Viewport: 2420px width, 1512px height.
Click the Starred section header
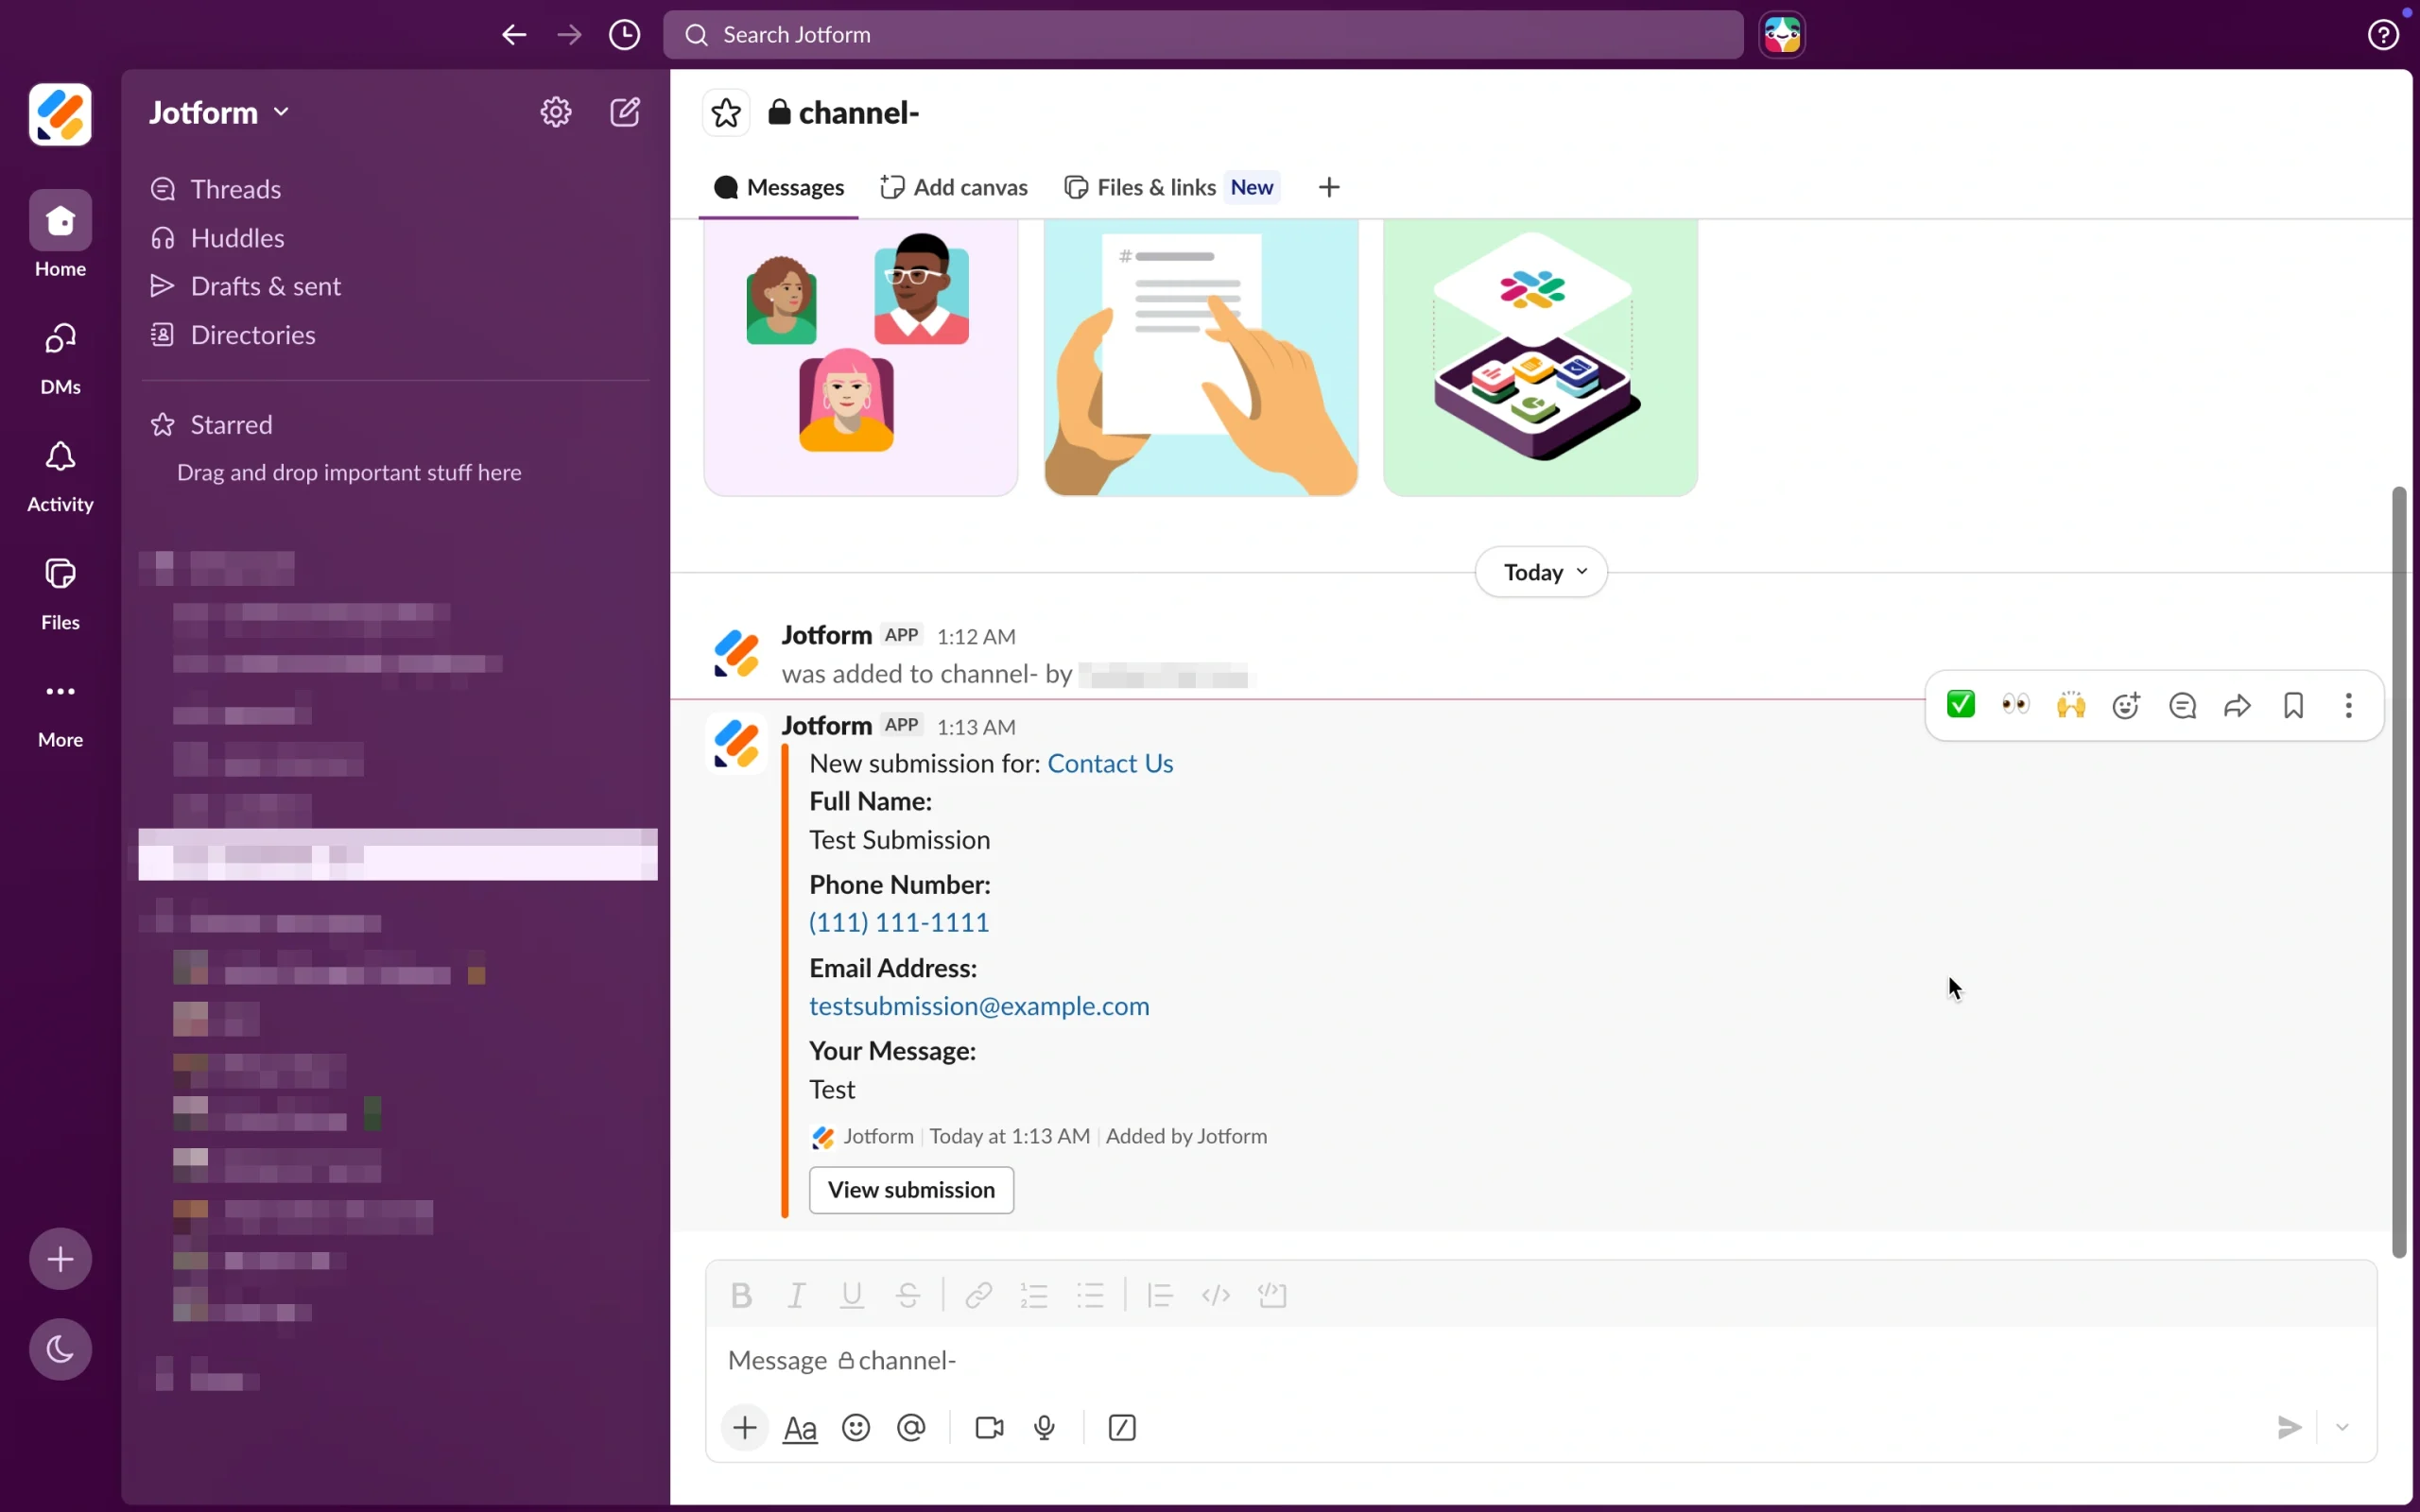(x=211, y=425)
